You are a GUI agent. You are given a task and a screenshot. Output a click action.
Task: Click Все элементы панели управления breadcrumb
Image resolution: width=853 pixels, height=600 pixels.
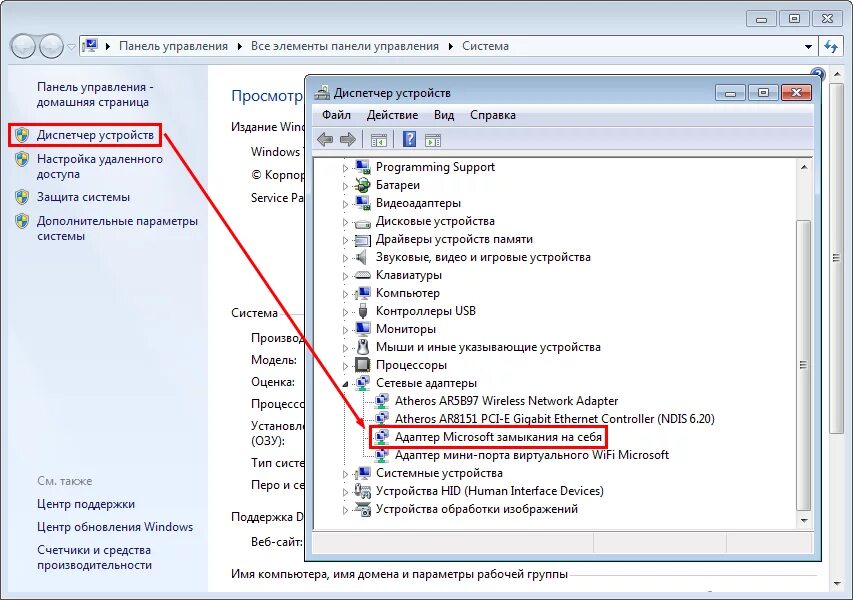344,46
